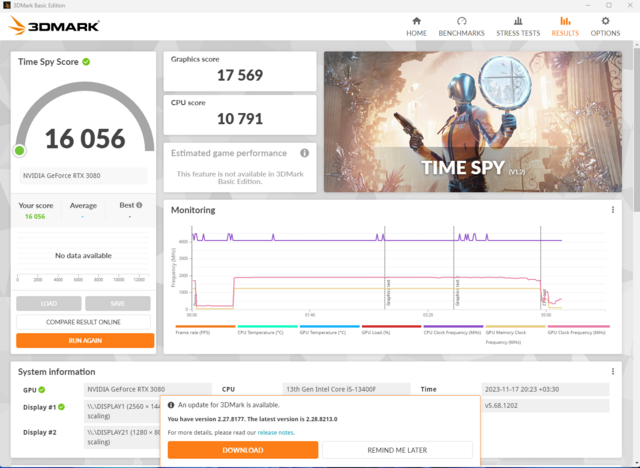
Task: Click the Results tab
Action: 565,26
